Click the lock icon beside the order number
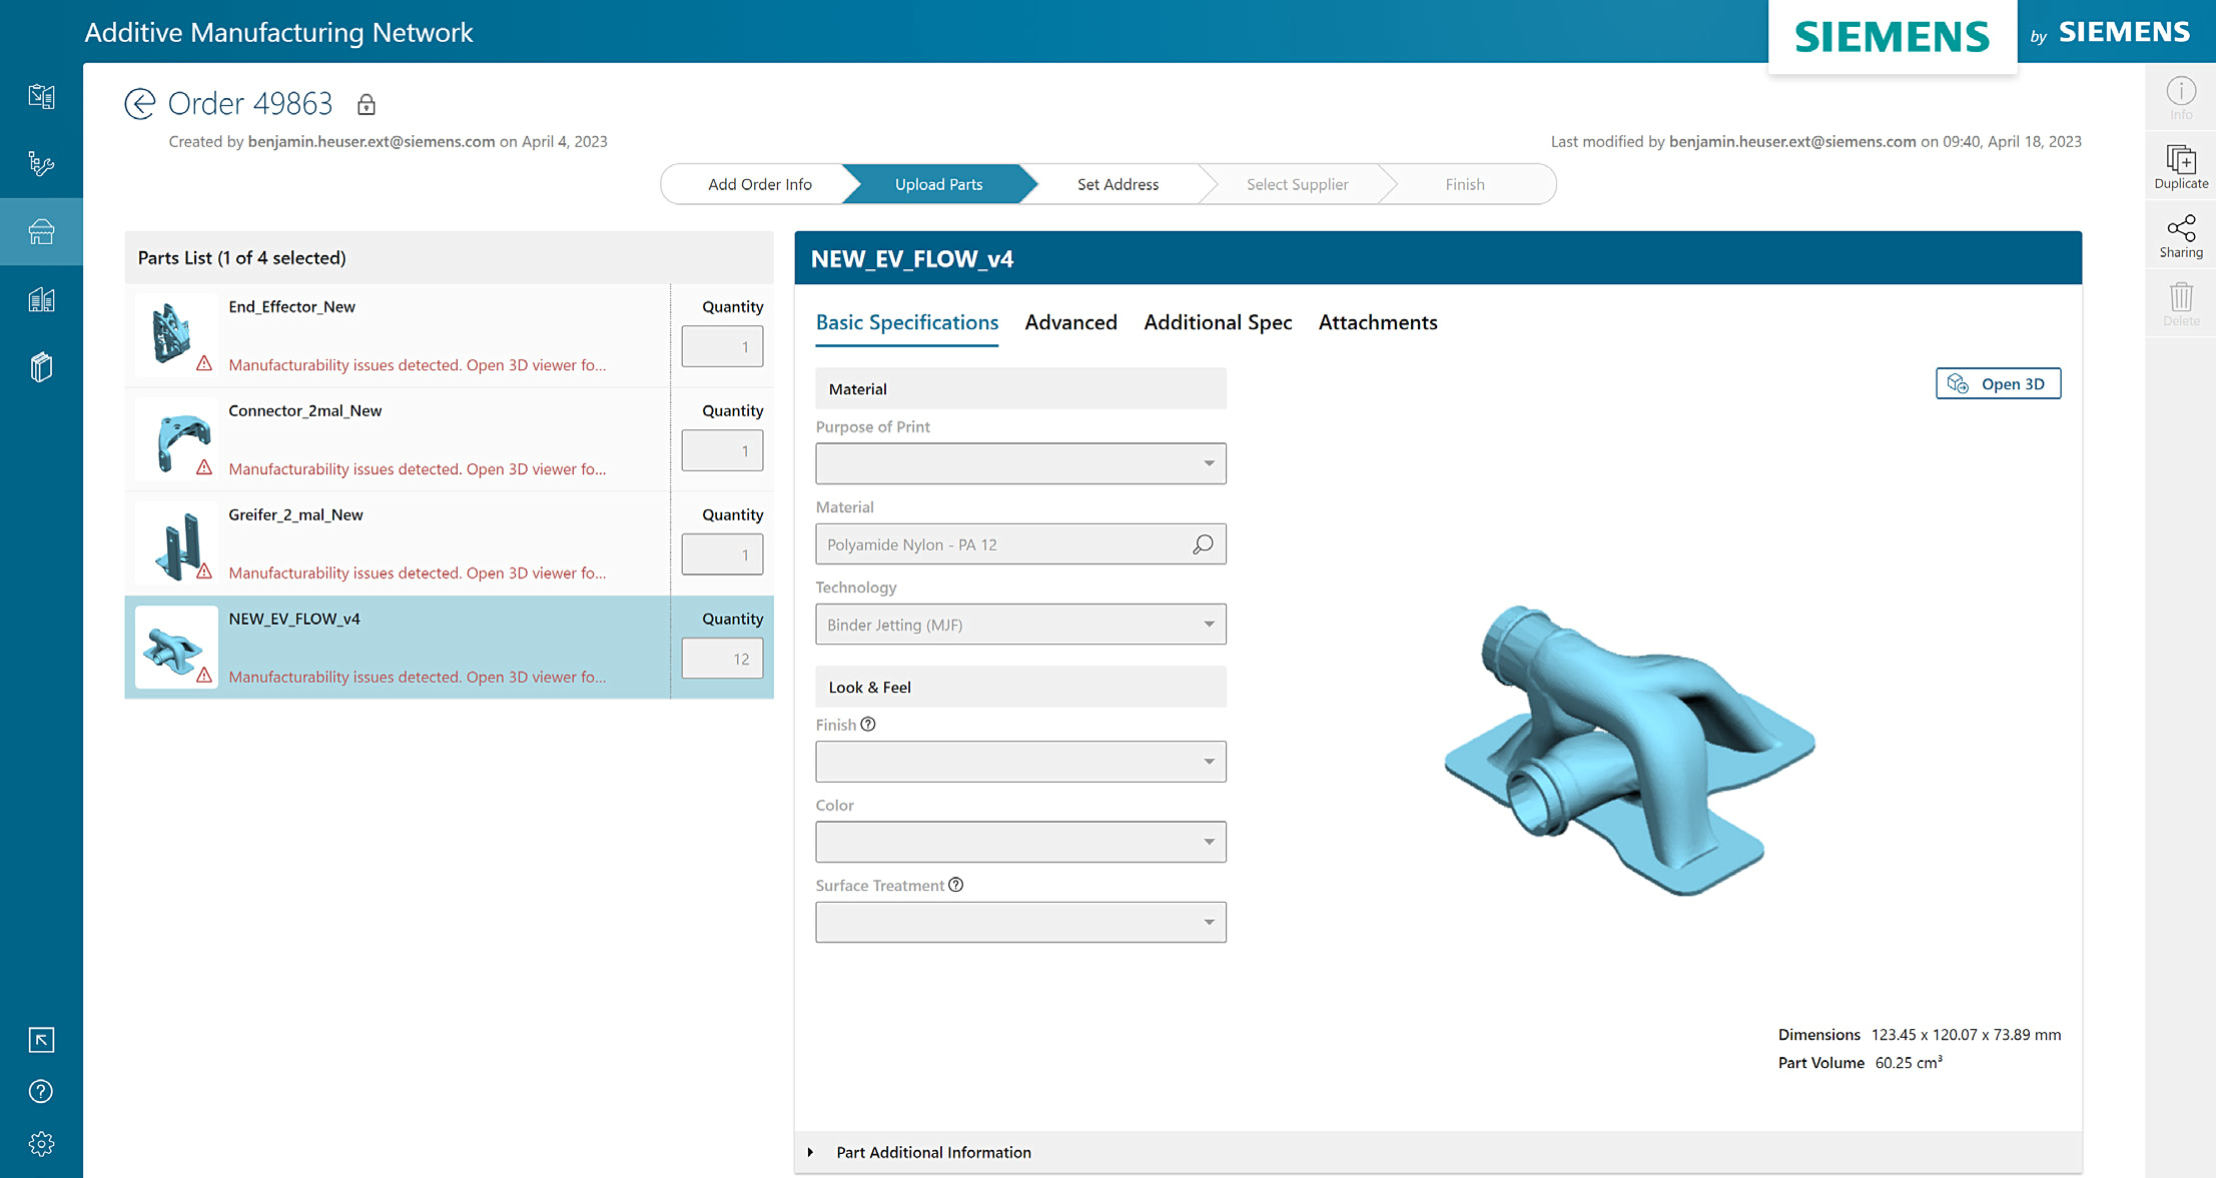 (366, 104)
